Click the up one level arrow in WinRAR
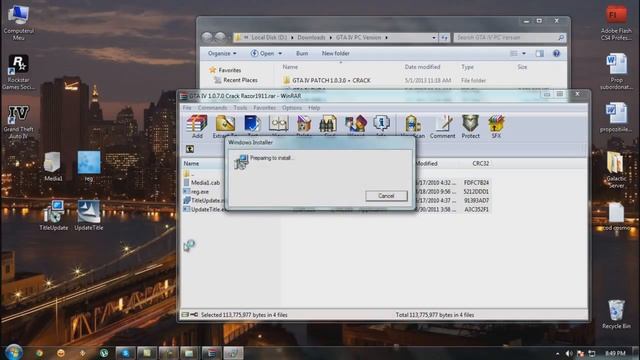Image resolution: width=640 pixels, height=360 pixels. (190, 149)
